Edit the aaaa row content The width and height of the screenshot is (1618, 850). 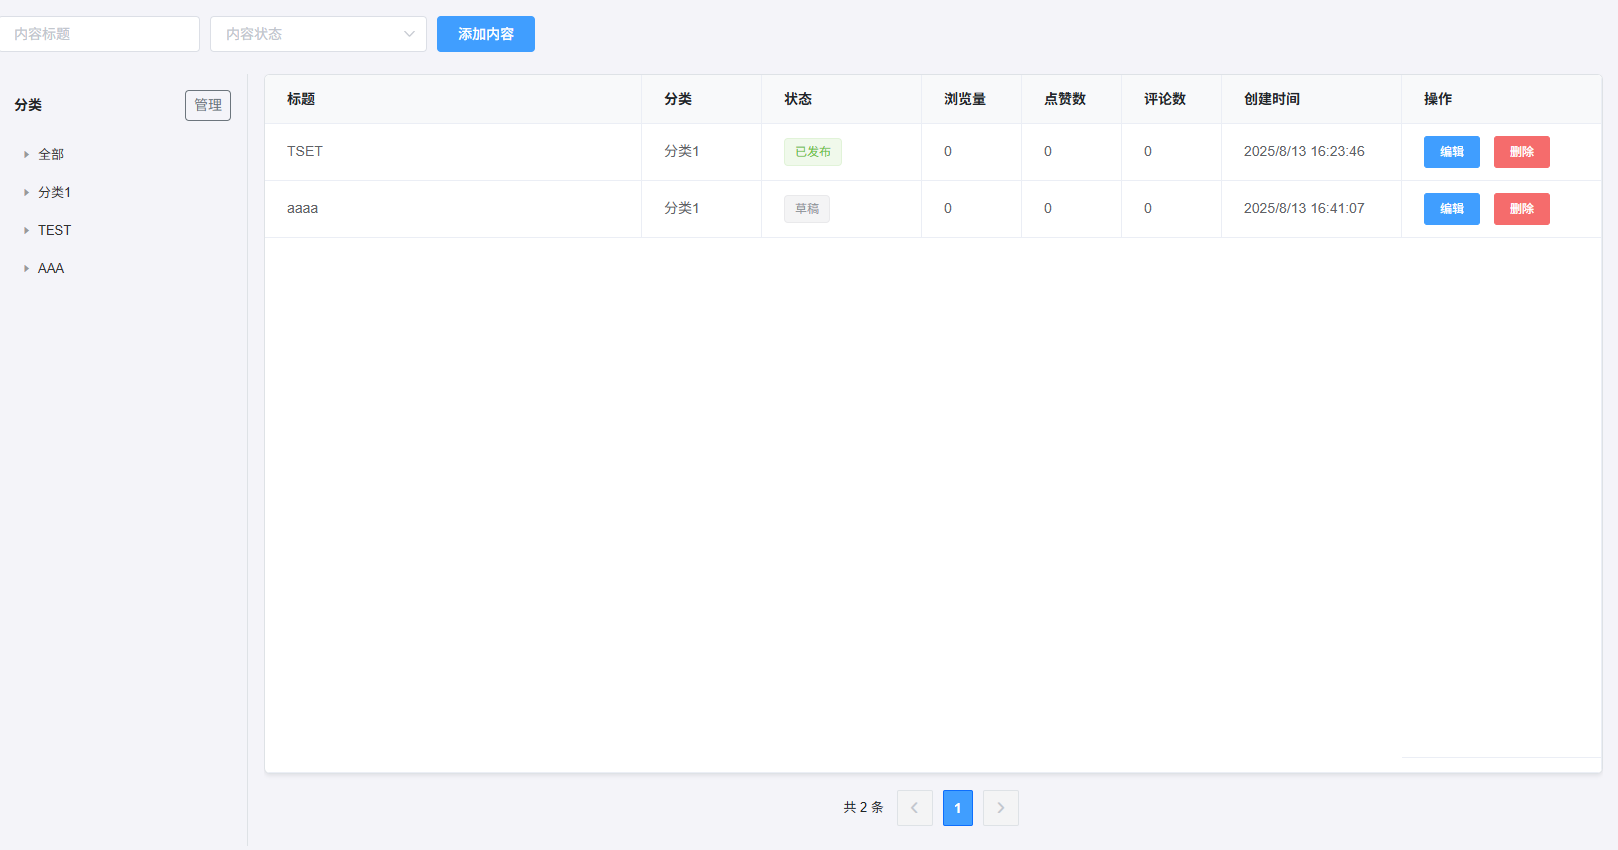(x=1451, y=209)
